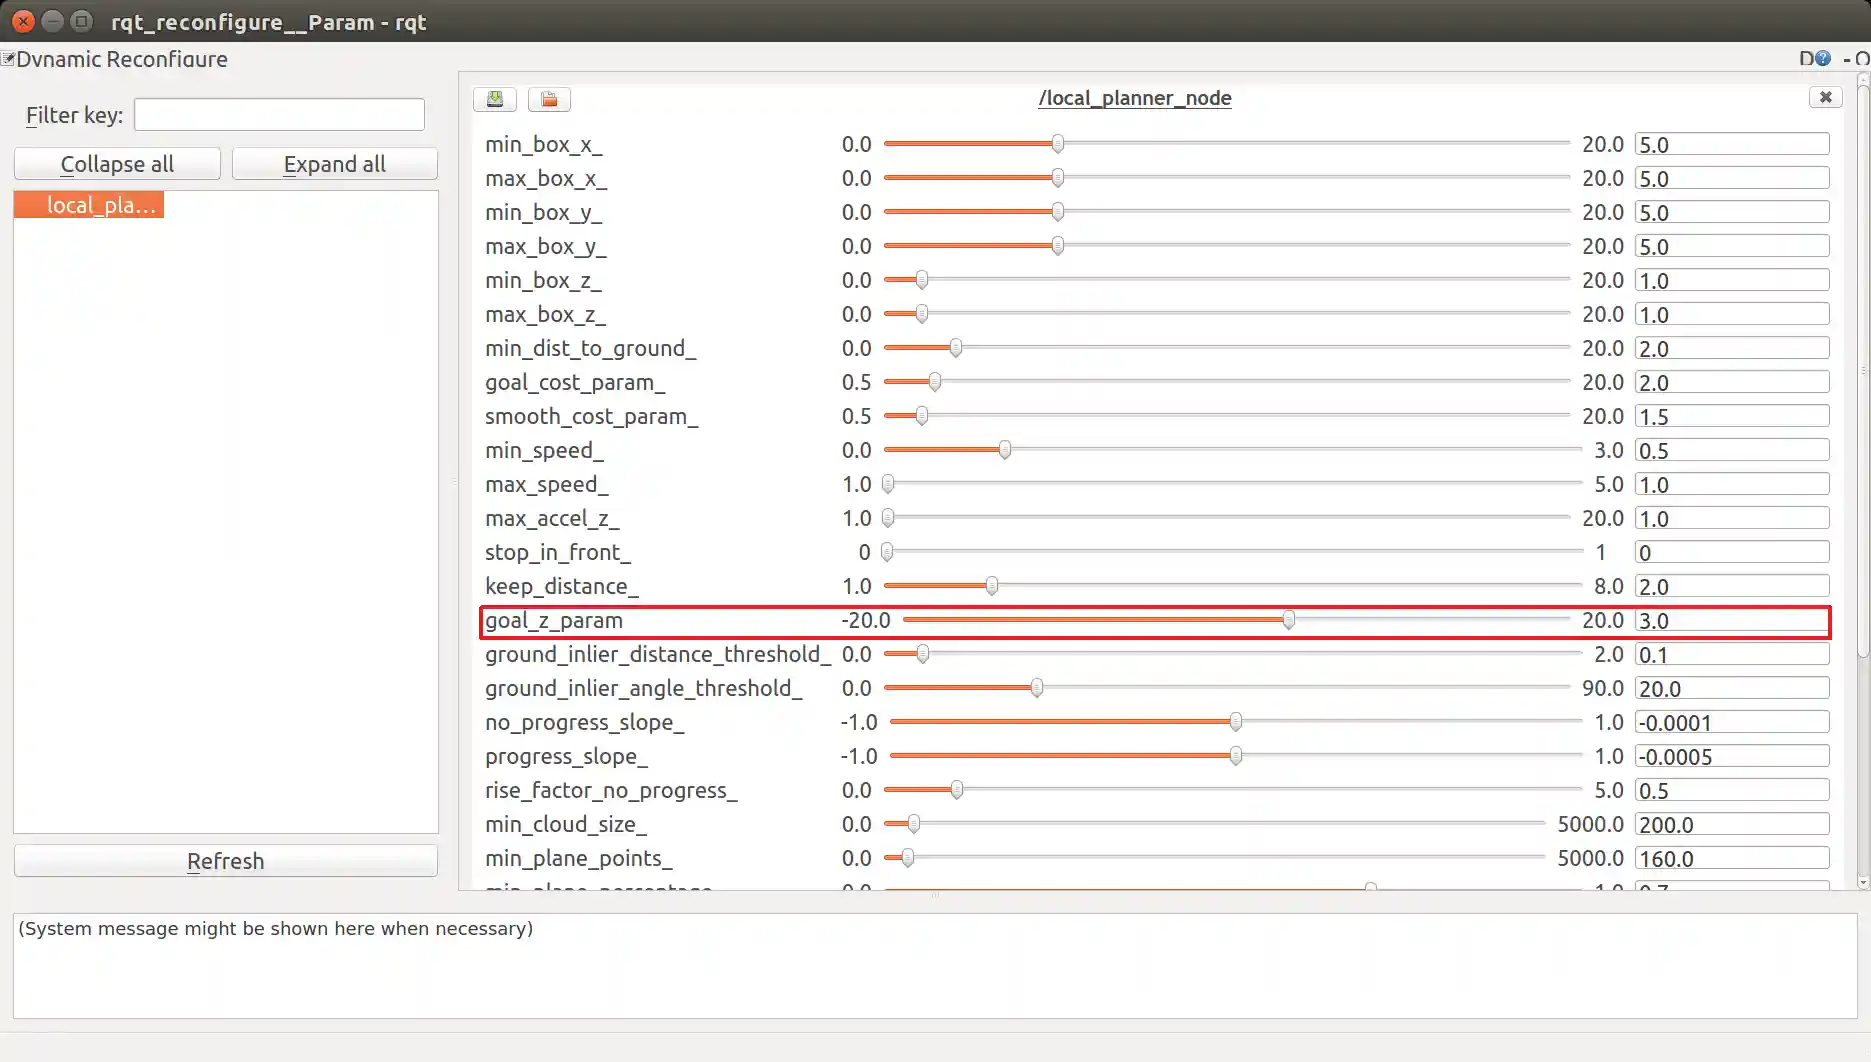
Task: Collapse the Dynamic Reconfigure panel triangle
Action: pos(7,59)
